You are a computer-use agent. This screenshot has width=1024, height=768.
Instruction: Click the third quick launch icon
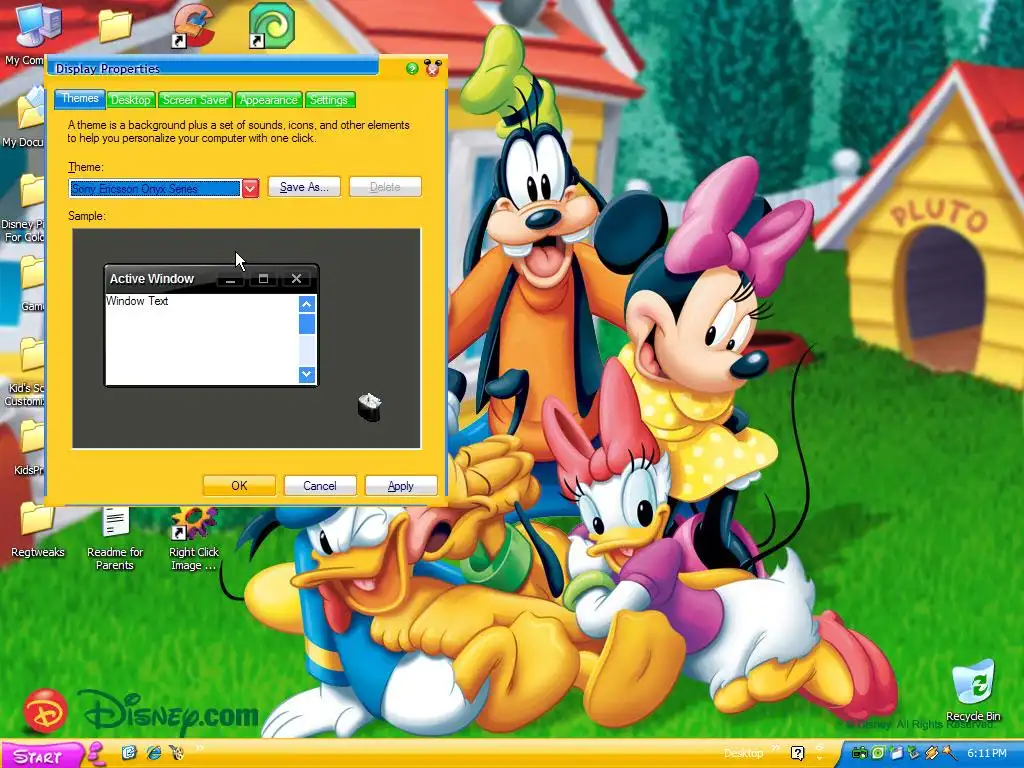click(x=177, y=753)
